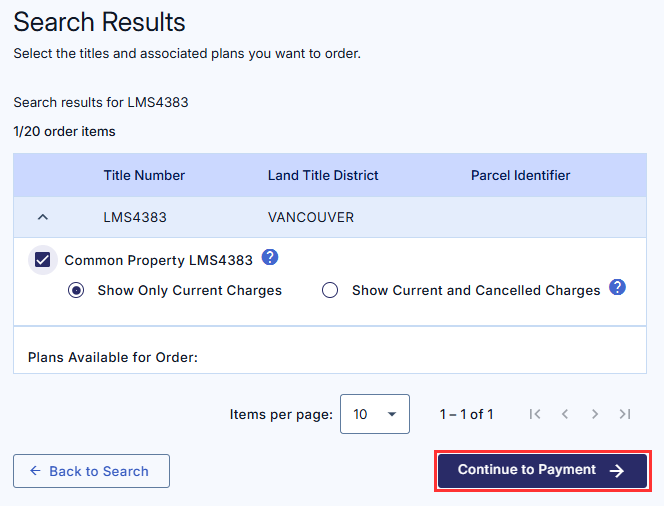Click the LMS4383 title number cell
Screen dimensions: 664x506
point(135,217)
